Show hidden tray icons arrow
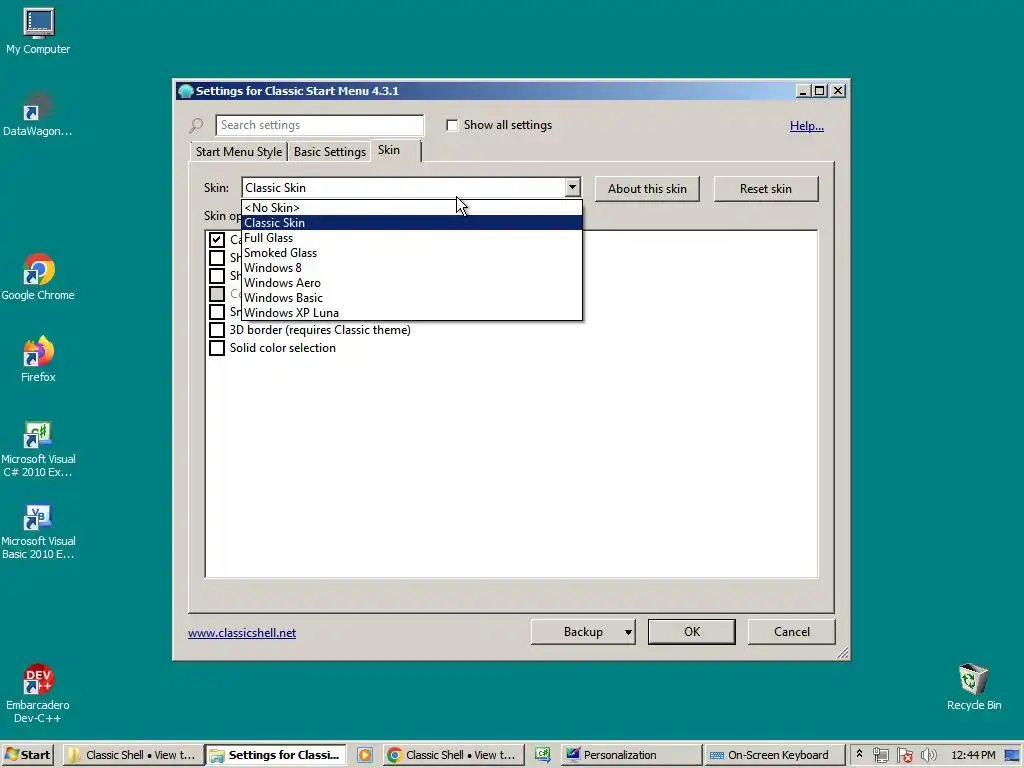The height and width of the screenshot is (768, 1024). tap(859, 754)
